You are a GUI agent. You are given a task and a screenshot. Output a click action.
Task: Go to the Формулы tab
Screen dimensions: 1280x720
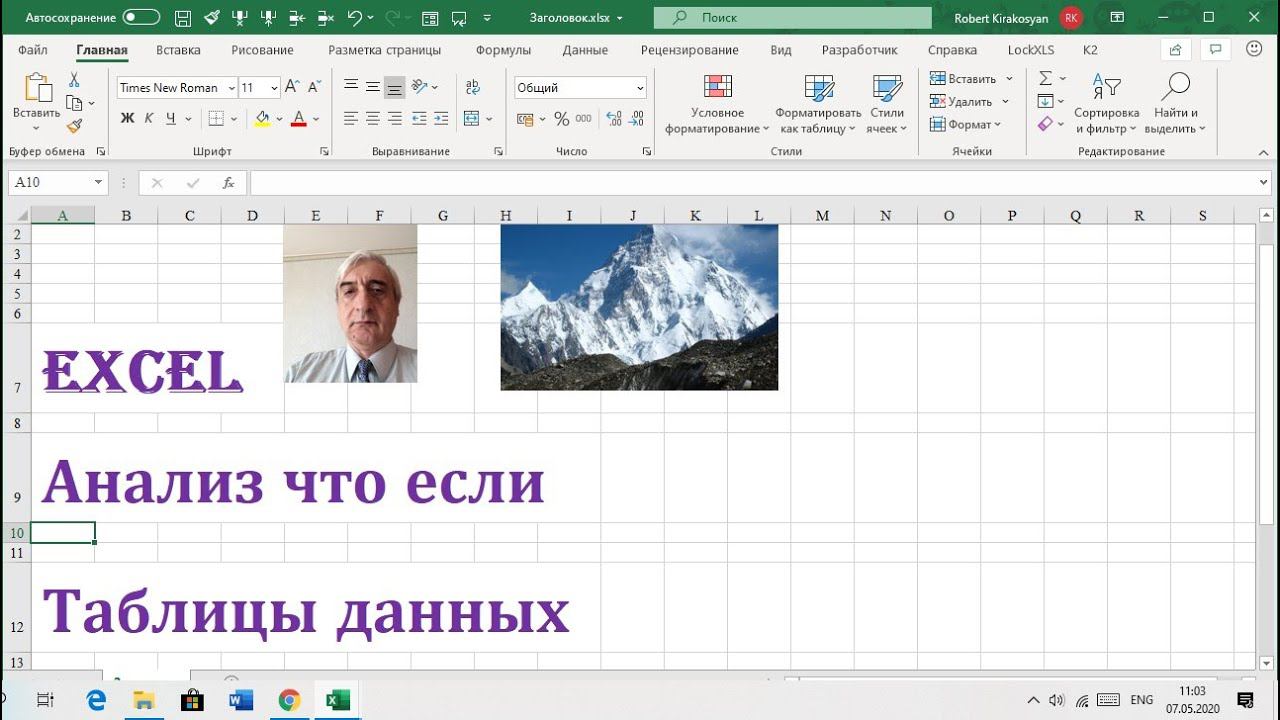point(503,50)
